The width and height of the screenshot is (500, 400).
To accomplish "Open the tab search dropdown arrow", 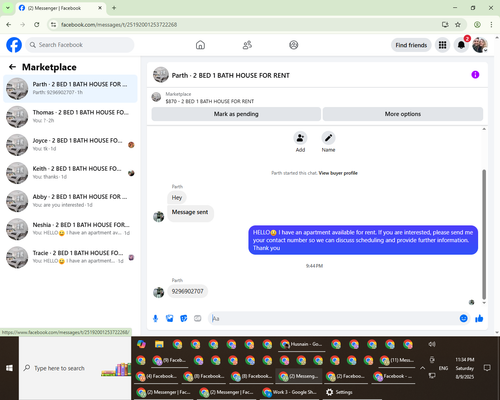I will [8, 8].
